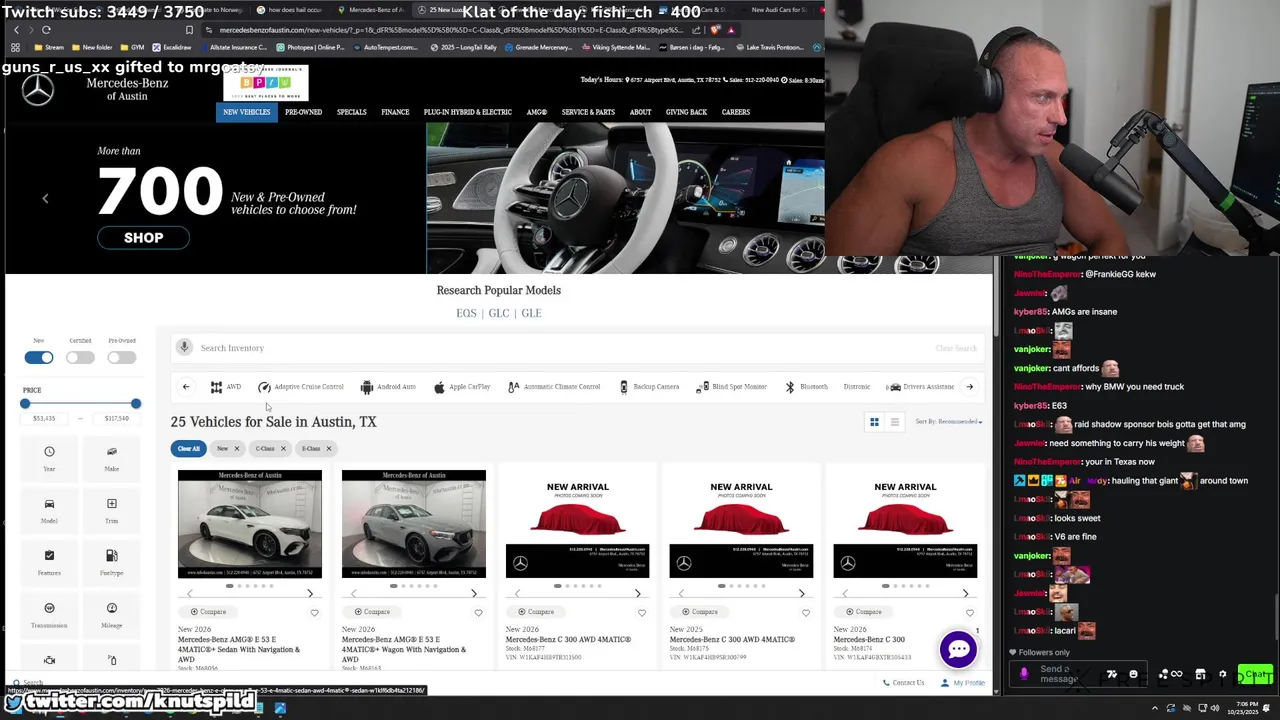
Task: Select the Android Auto feature filter
Action: 389,387
